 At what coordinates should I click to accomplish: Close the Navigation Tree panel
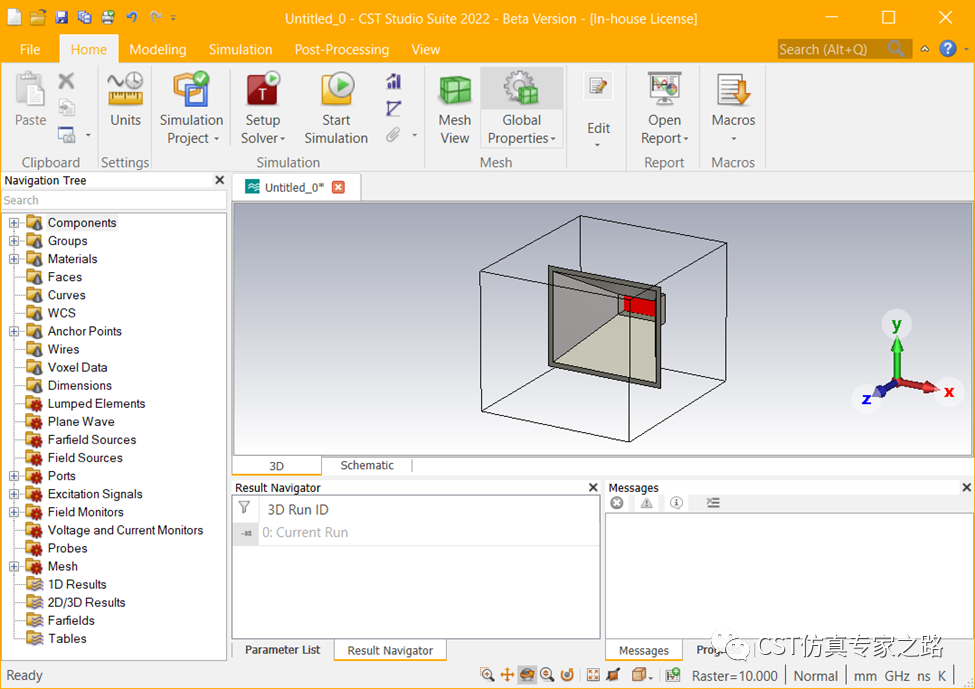pyautogui.click(x=219, y=180)
